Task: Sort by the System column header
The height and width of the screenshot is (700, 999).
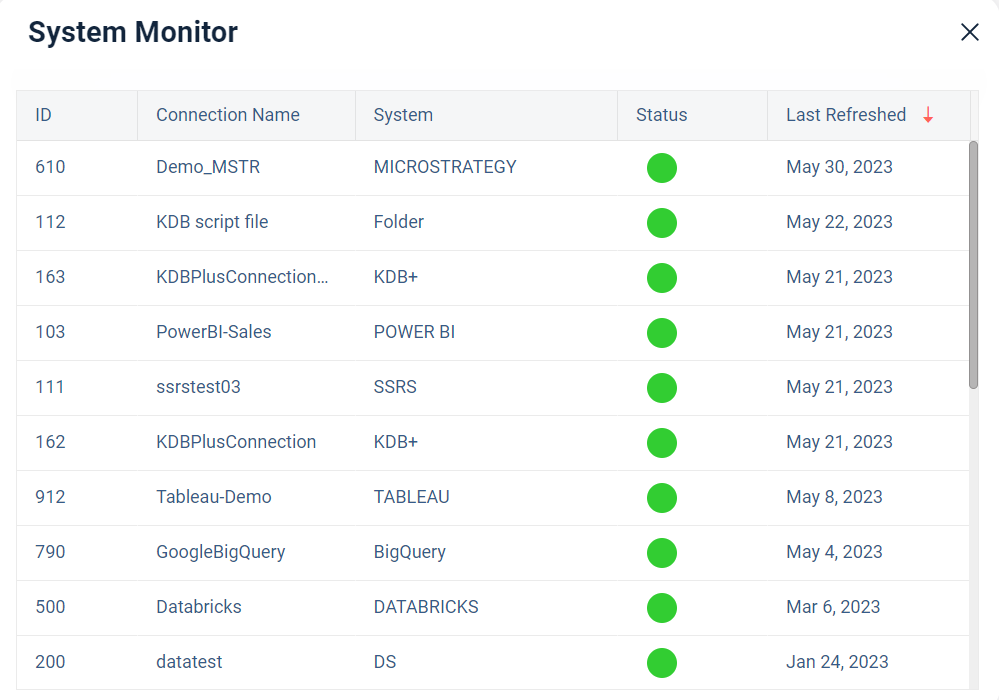Action: tap(403, 115)
